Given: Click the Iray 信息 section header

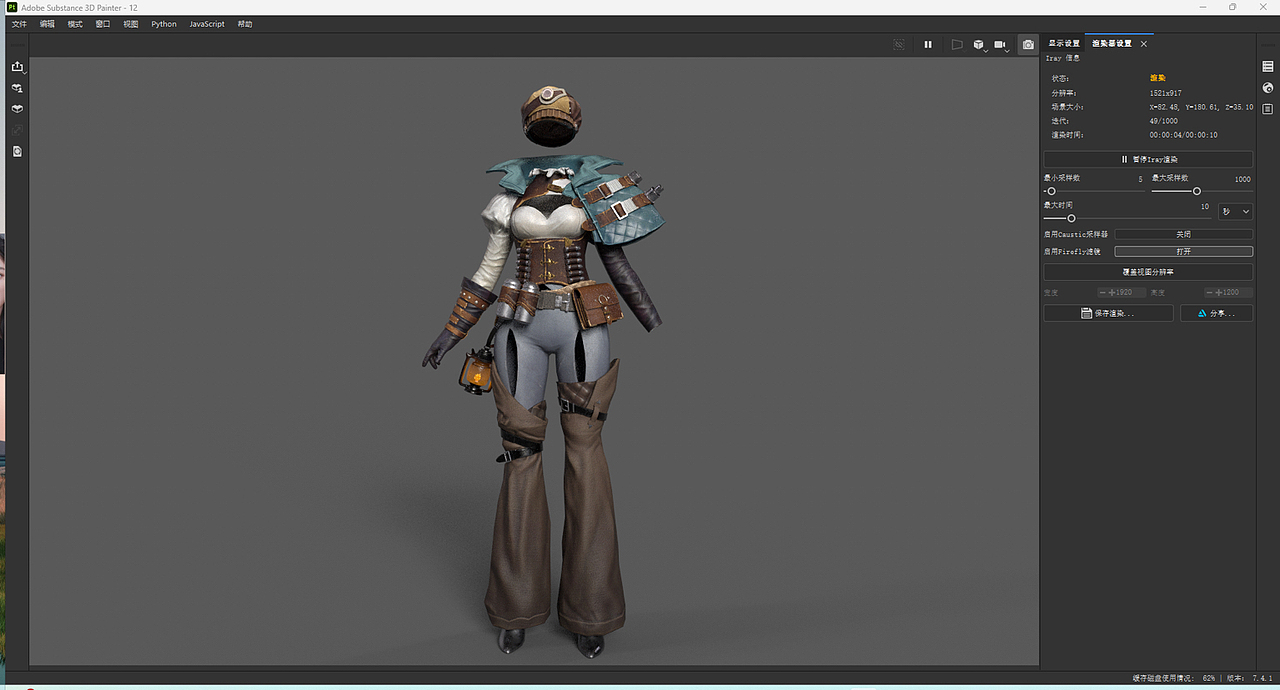Looking at the screenshot, I should pos(1062,58).
